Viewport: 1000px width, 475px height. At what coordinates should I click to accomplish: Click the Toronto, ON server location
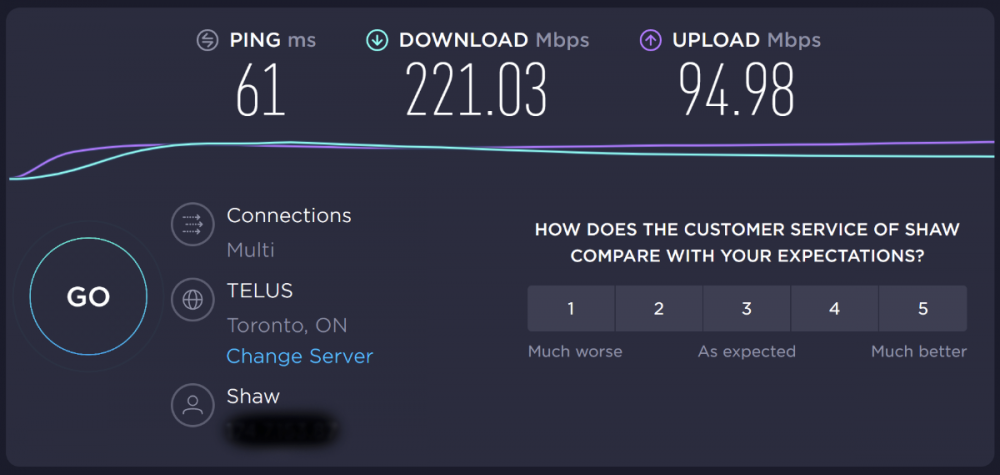[287, 325]
